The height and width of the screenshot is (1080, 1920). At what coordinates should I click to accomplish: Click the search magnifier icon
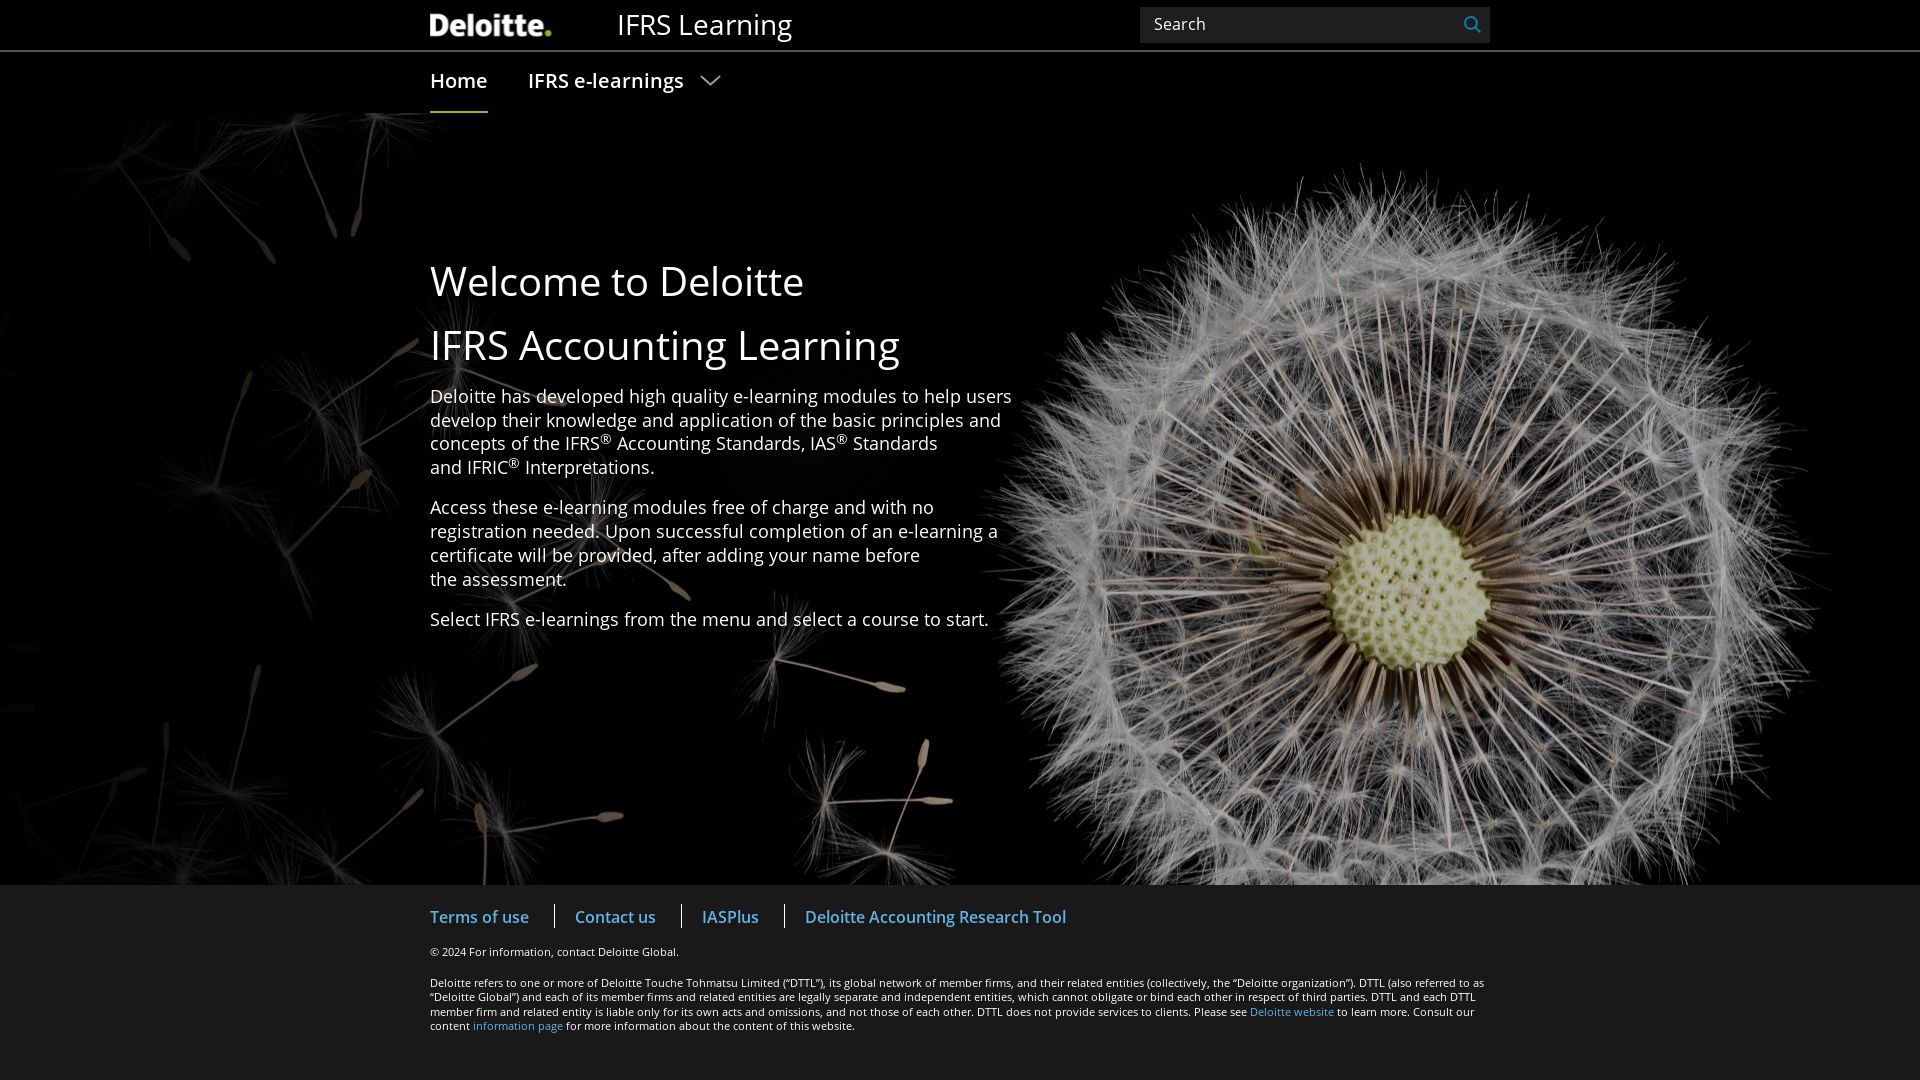coord(1471,25)
